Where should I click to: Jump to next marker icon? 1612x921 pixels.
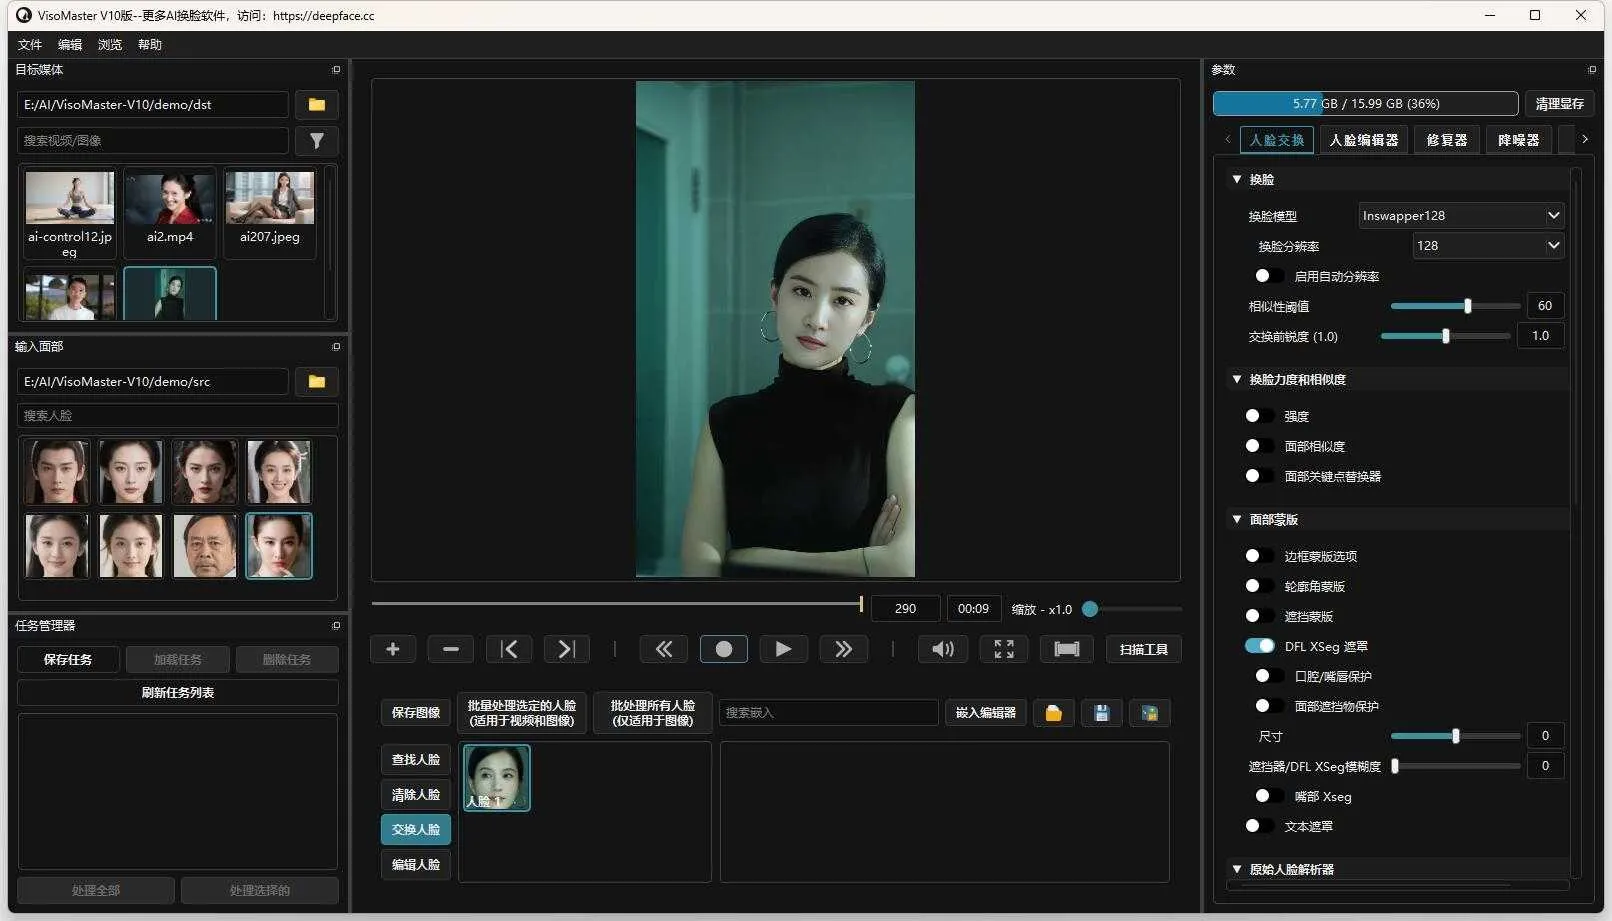click(567, 649)
